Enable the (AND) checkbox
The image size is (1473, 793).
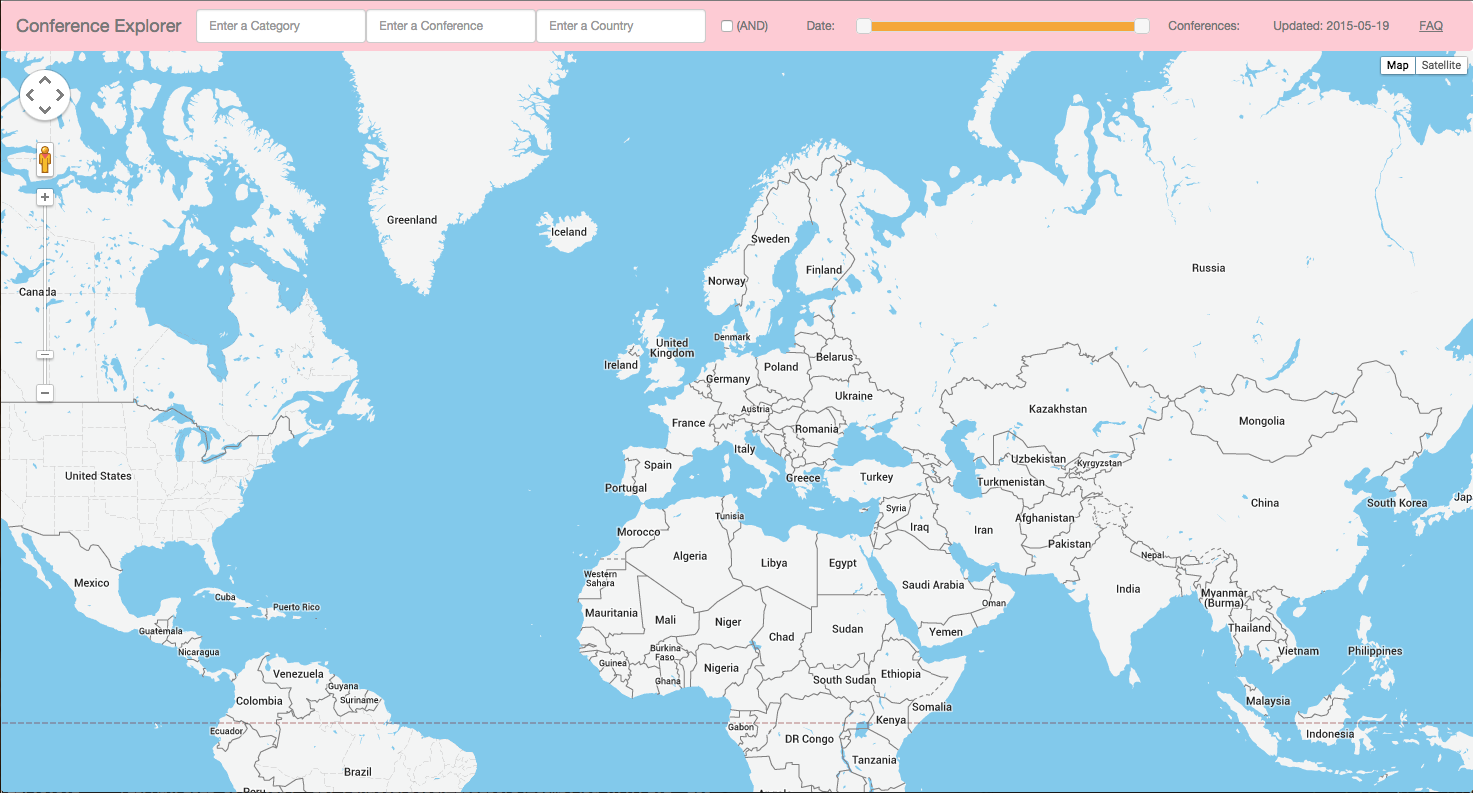coord(727,26)
